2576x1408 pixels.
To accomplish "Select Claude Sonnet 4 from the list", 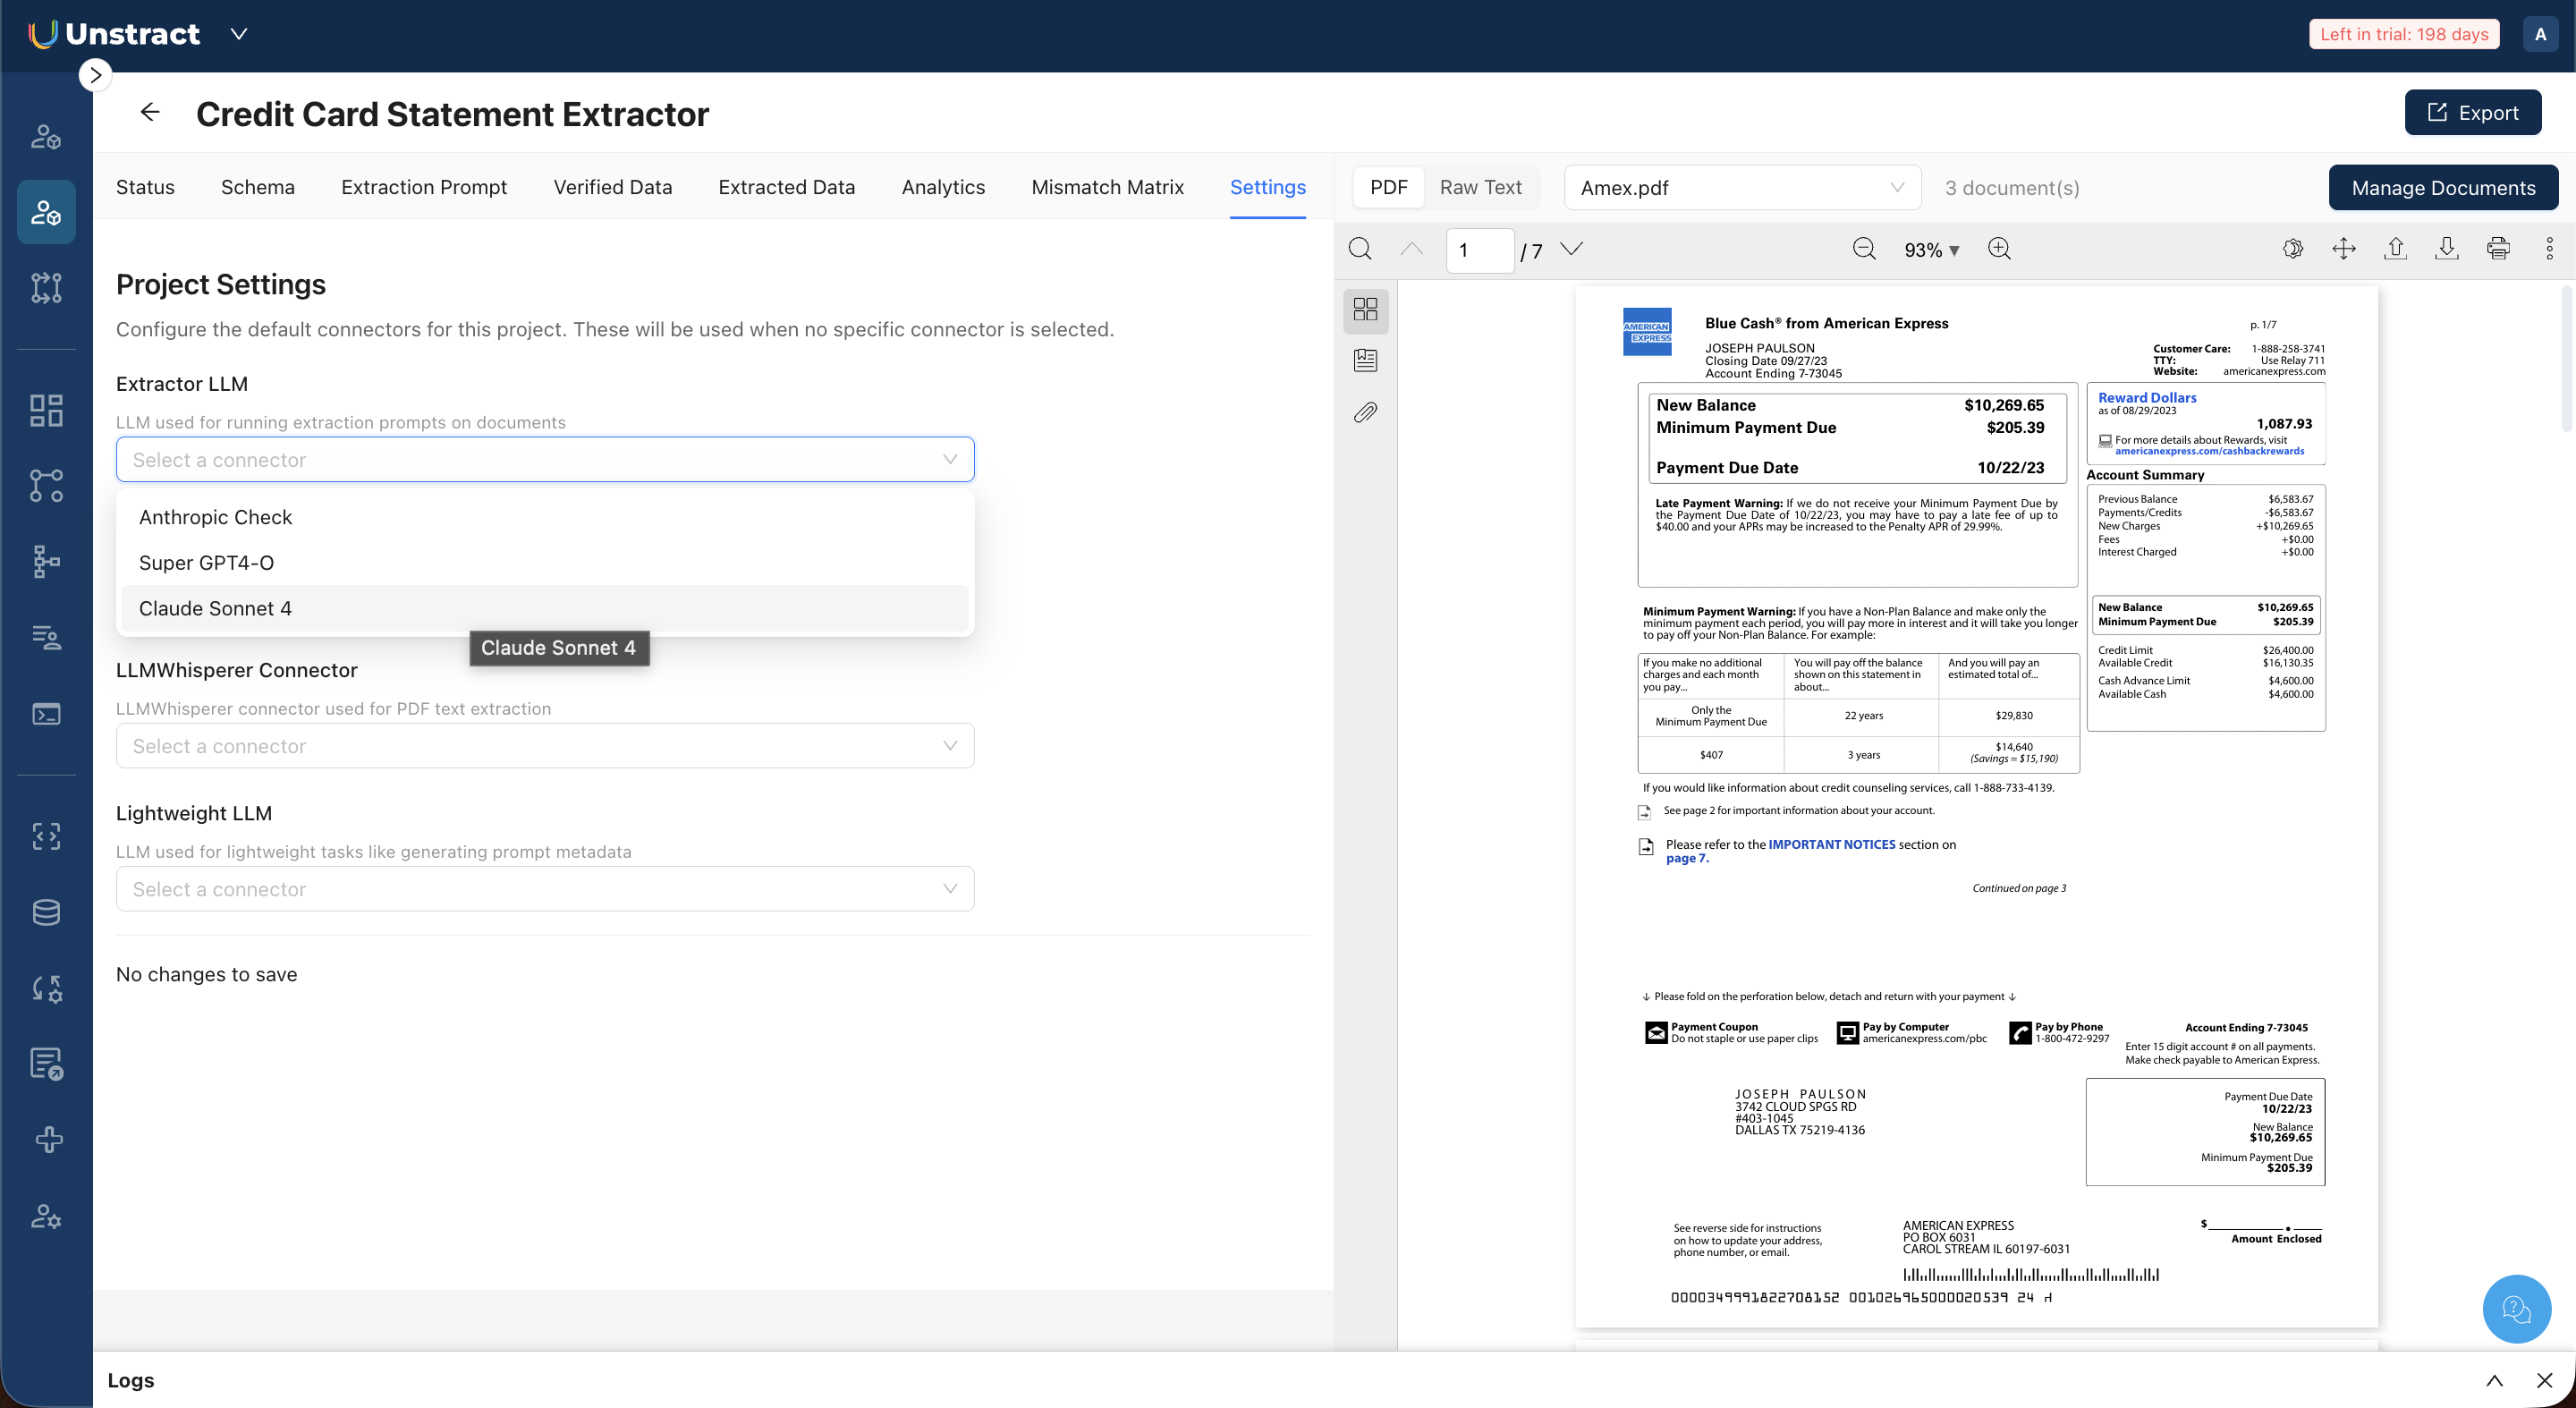I will point(215,608).
